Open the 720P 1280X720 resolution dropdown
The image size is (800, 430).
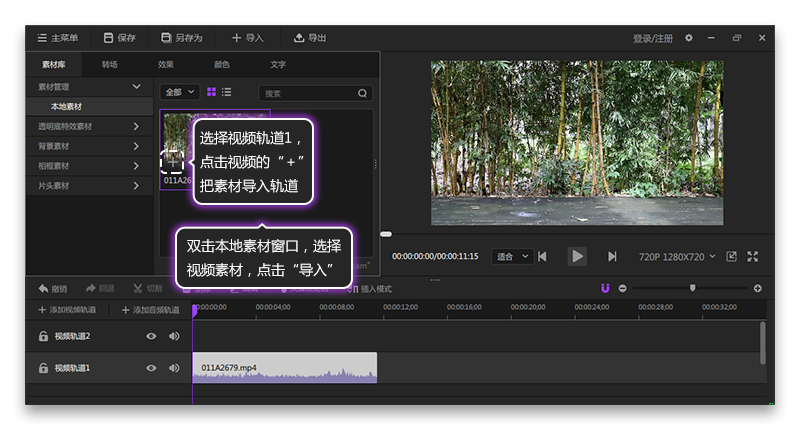coord(677,256)
